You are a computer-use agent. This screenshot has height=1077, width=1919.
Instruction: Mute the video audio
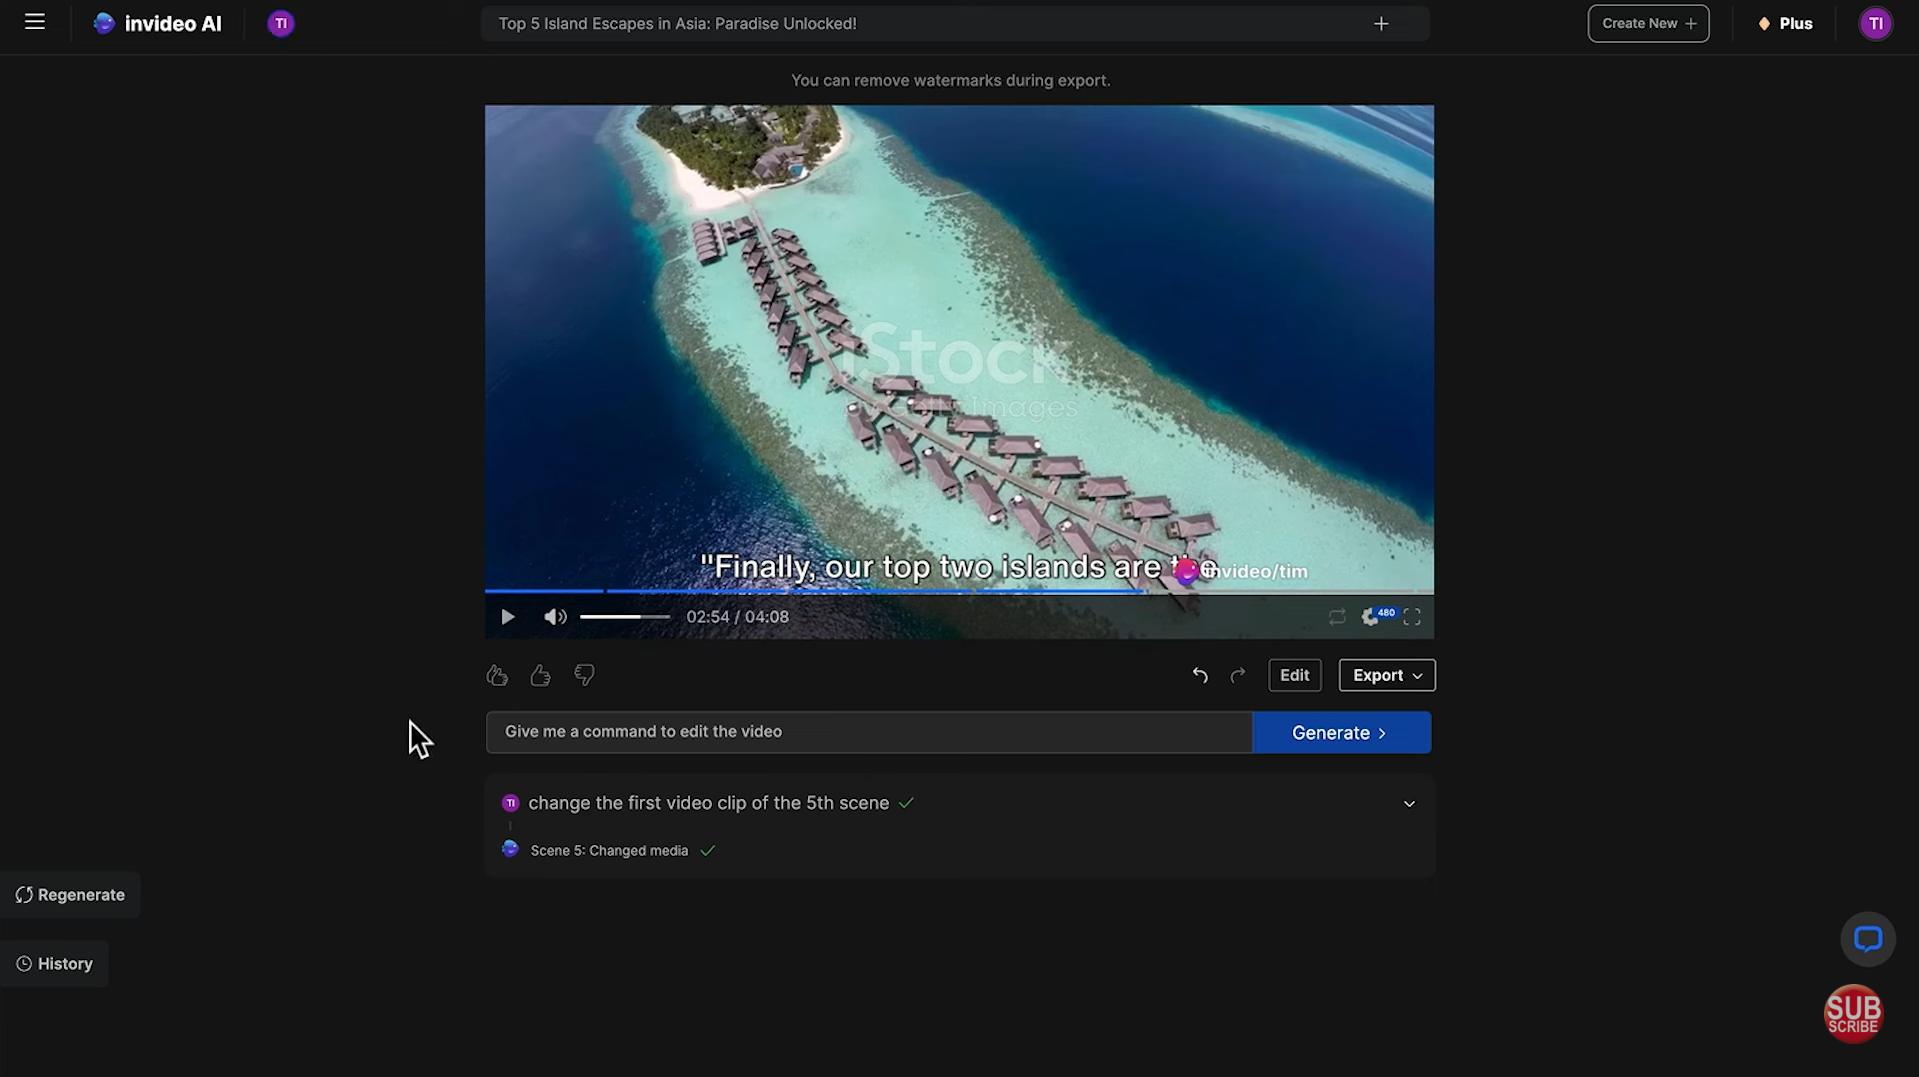pos(555,616)
